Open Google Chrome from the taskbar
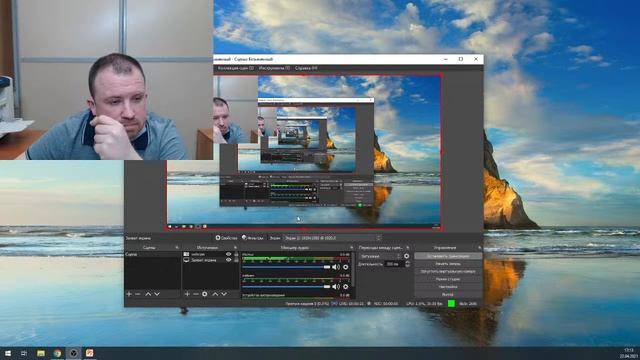 pyautogui.click(x=57, y=353)
